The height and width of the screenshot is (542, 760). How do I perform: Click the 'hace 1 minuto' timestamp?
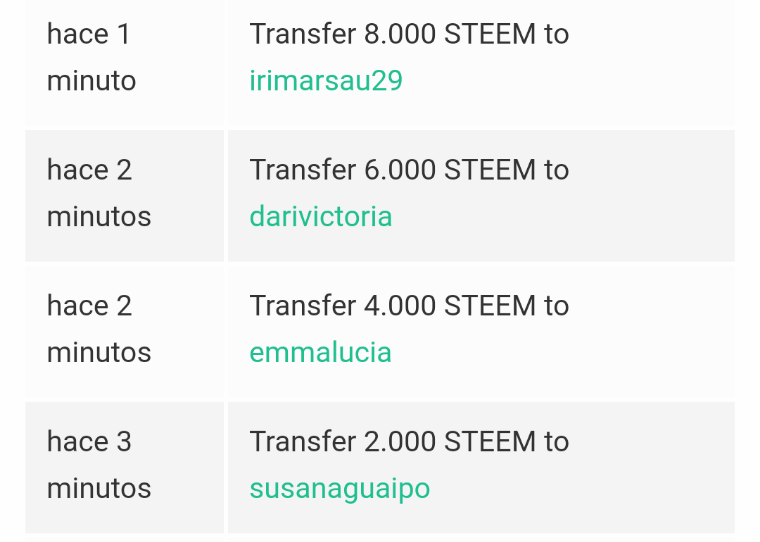coord(91,57)
